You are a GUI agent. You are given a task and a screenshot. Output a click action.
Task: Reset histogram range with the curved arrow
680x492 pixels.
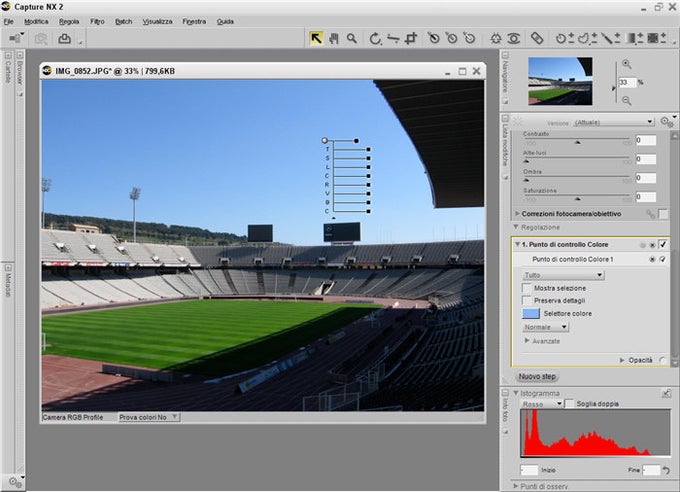(x=666, y=470)
